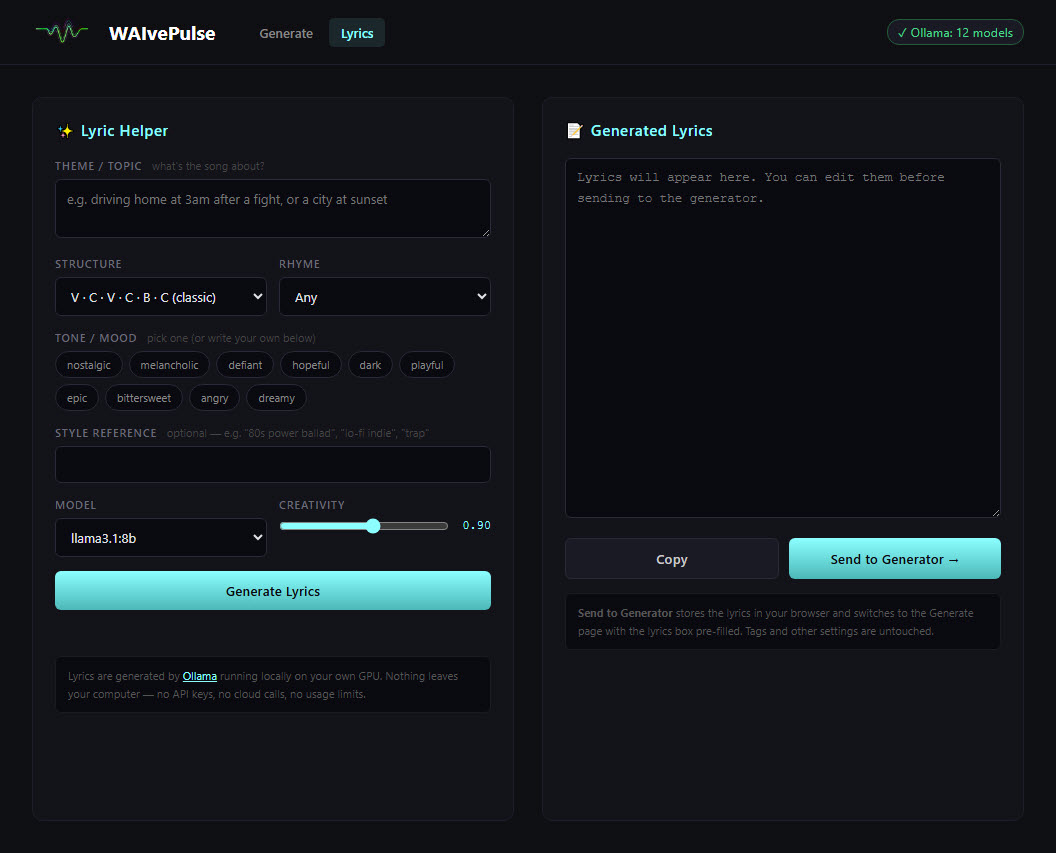This screenshot has height=853, width=1056.
Task: Select the dark tone chip
Action: [370, 365]
